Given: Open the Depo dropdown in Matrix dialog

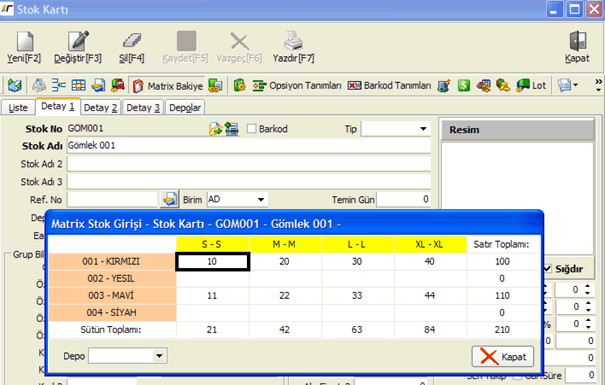Looking at the screenshot, I should (x=159, y=356).
